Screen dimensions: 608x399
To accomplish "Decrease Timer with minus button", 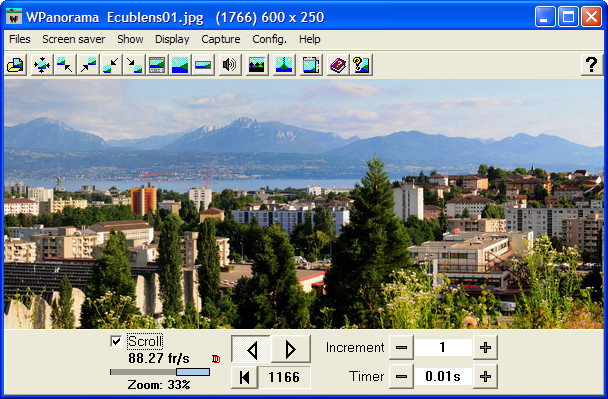I will 401,376.
